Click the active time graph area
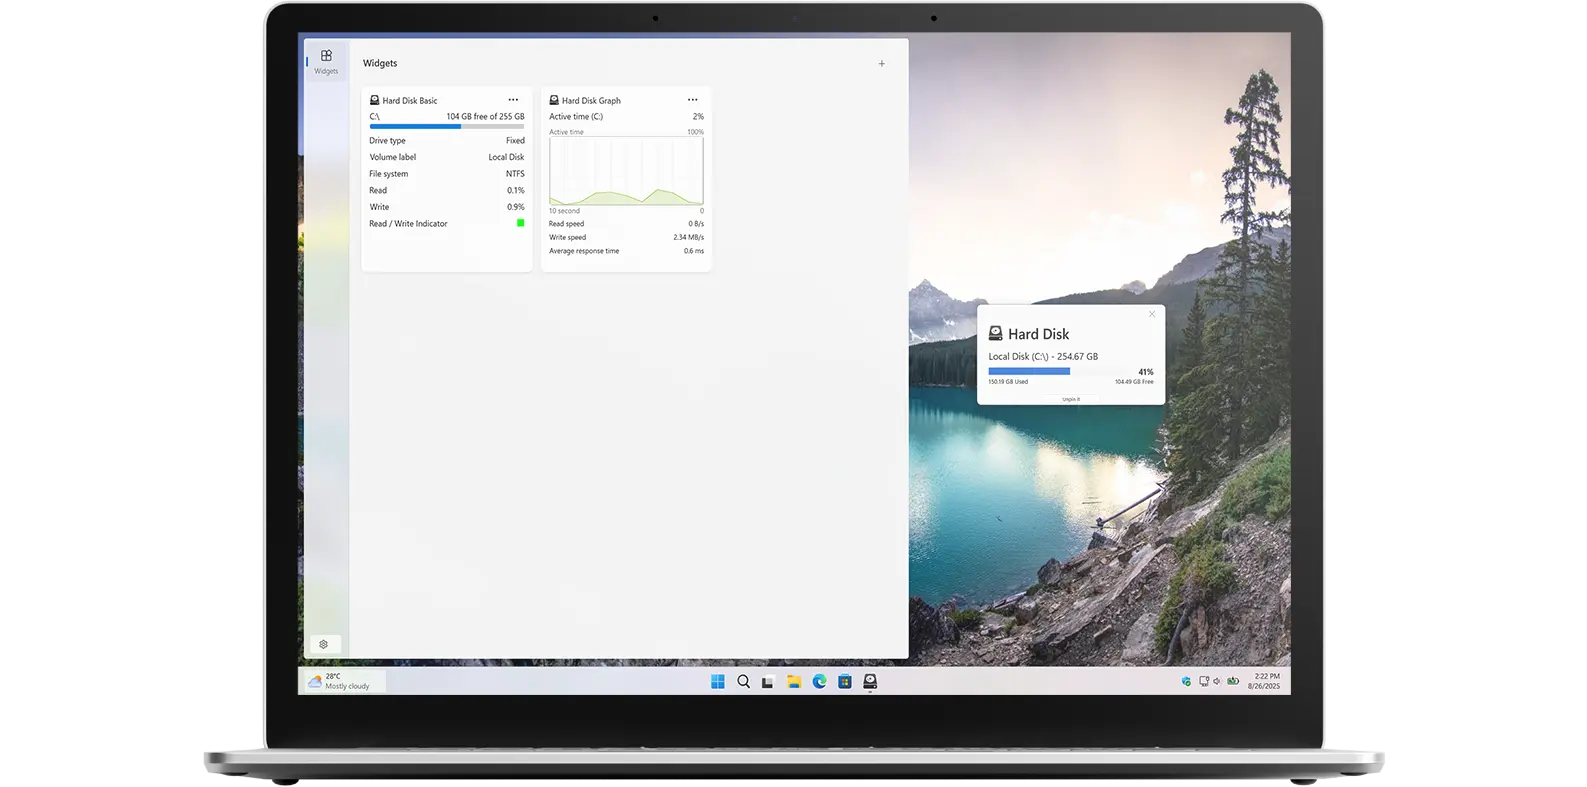The width and height of the screenshot is (1587, 787). [x=626, y=171]
